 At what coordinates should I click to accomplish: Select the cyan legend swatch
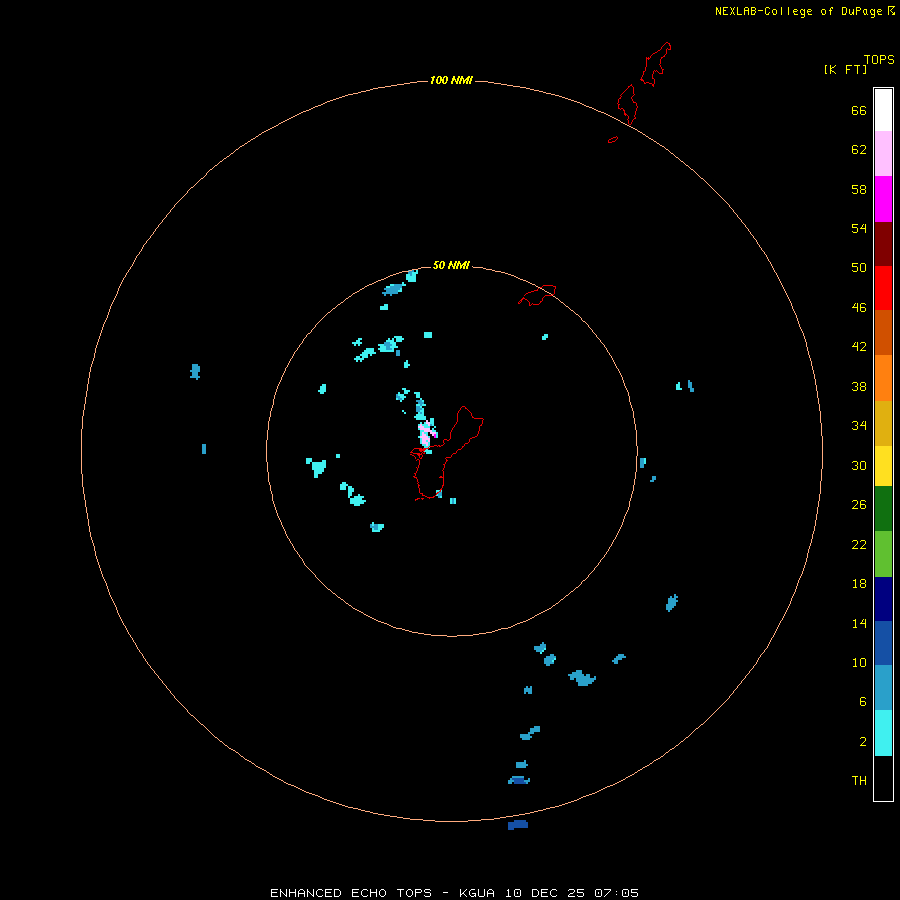click(x=883, y=733)
